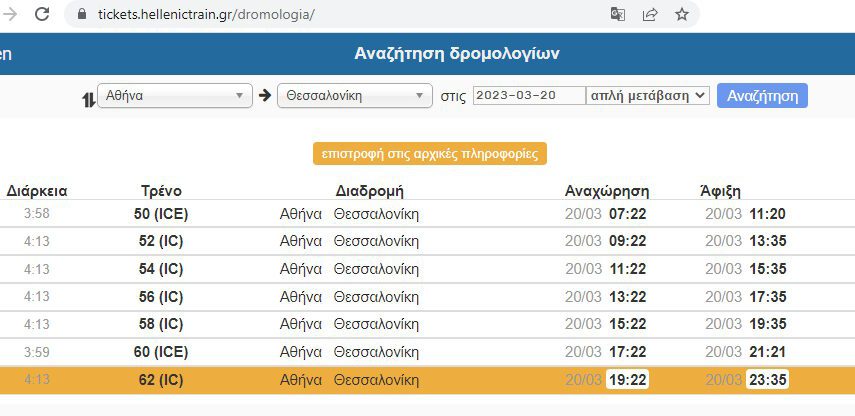
Task: Bookmark this page with the star icon
Action: pyautogui.click(x=681, y=15)
